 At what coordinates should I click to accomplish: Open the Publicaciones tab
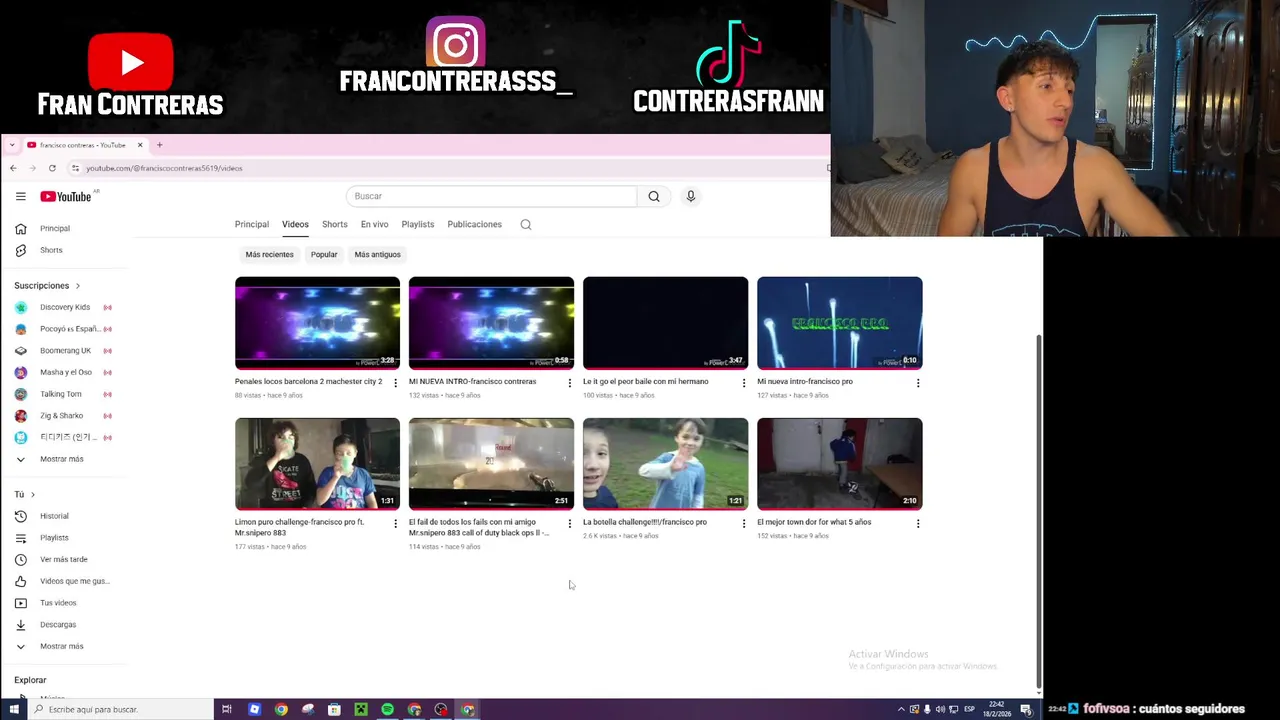pyautogui.click(x=475, y=224)
